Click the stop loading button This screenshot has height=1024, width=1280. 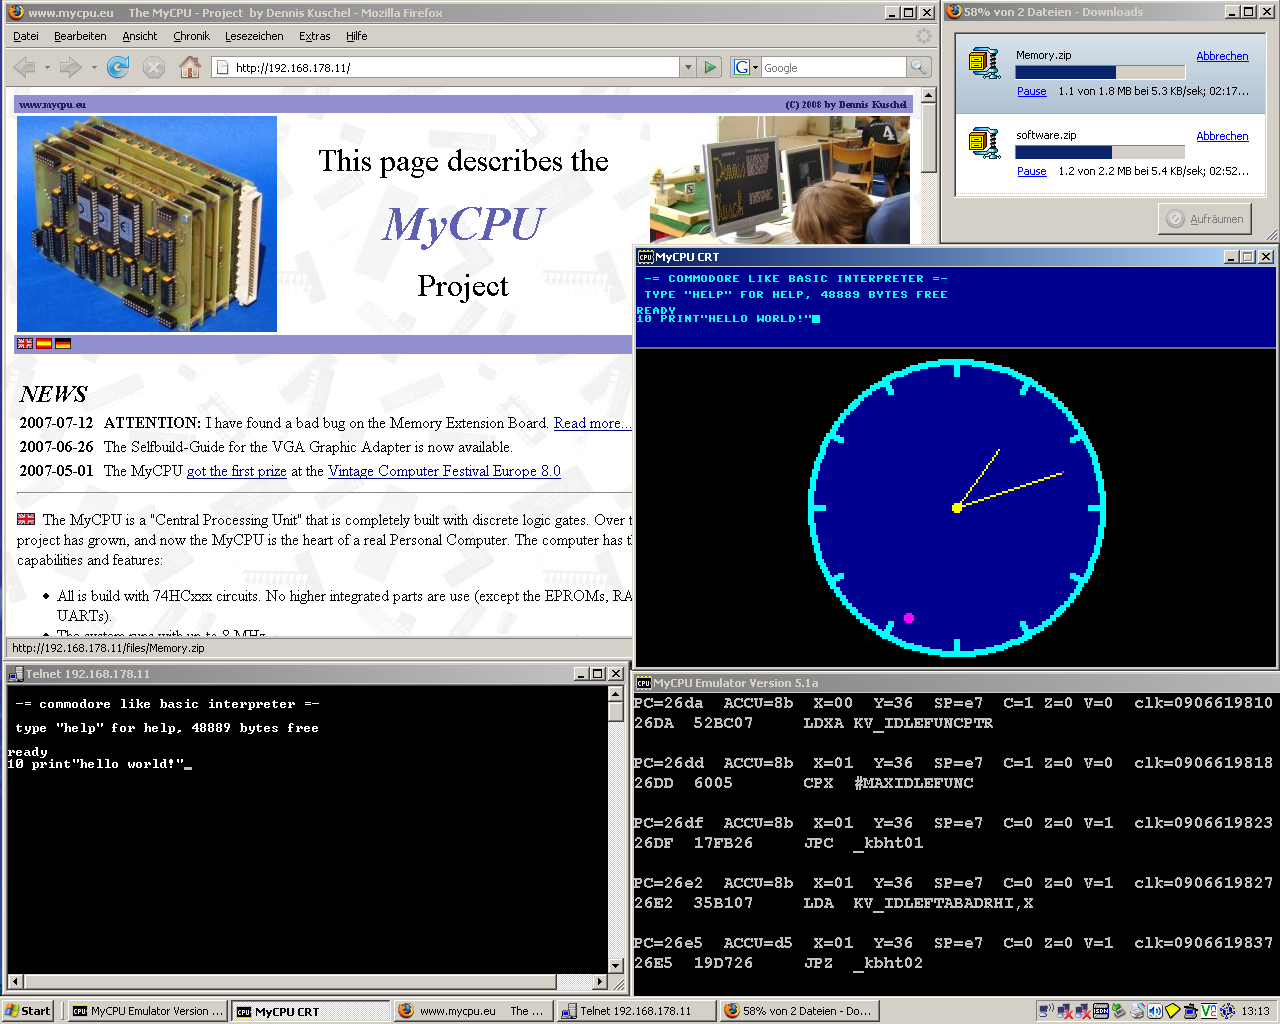(x=153, y=68)
